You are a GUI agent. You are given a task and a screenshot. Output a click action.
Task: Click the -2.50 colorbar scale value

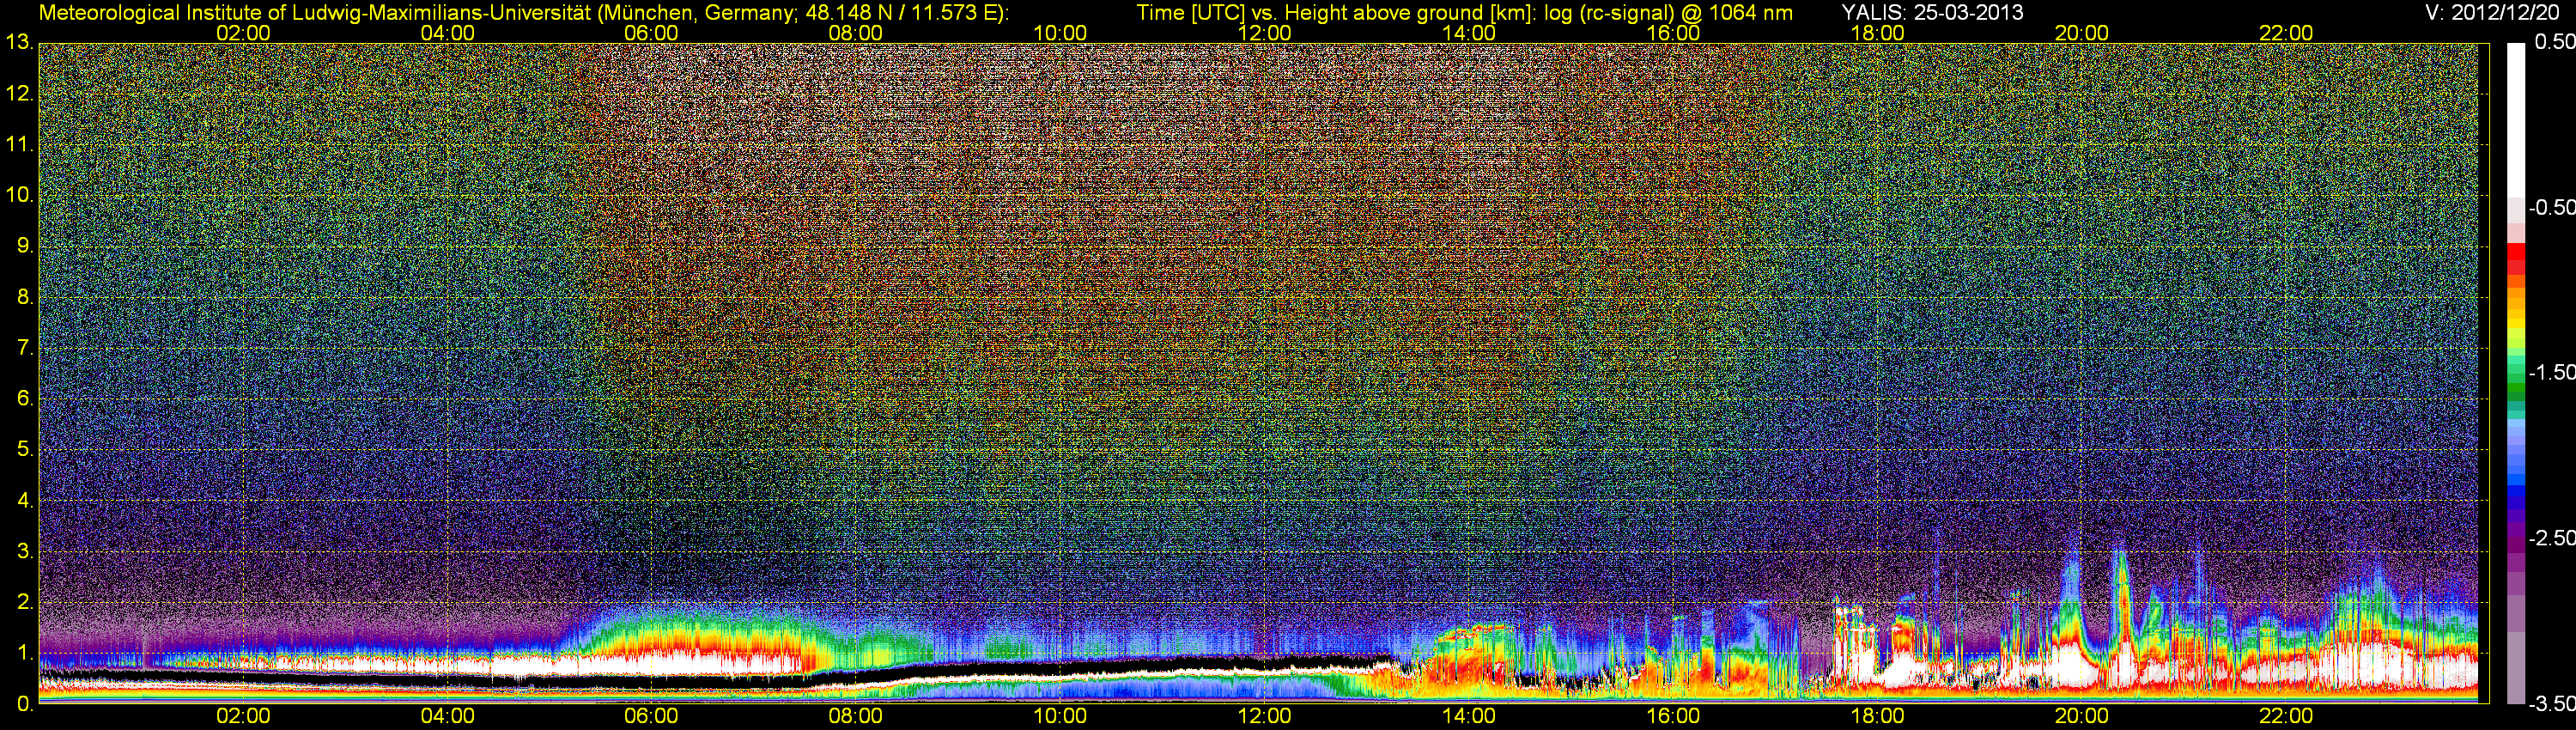click(x=2551, y=538)
